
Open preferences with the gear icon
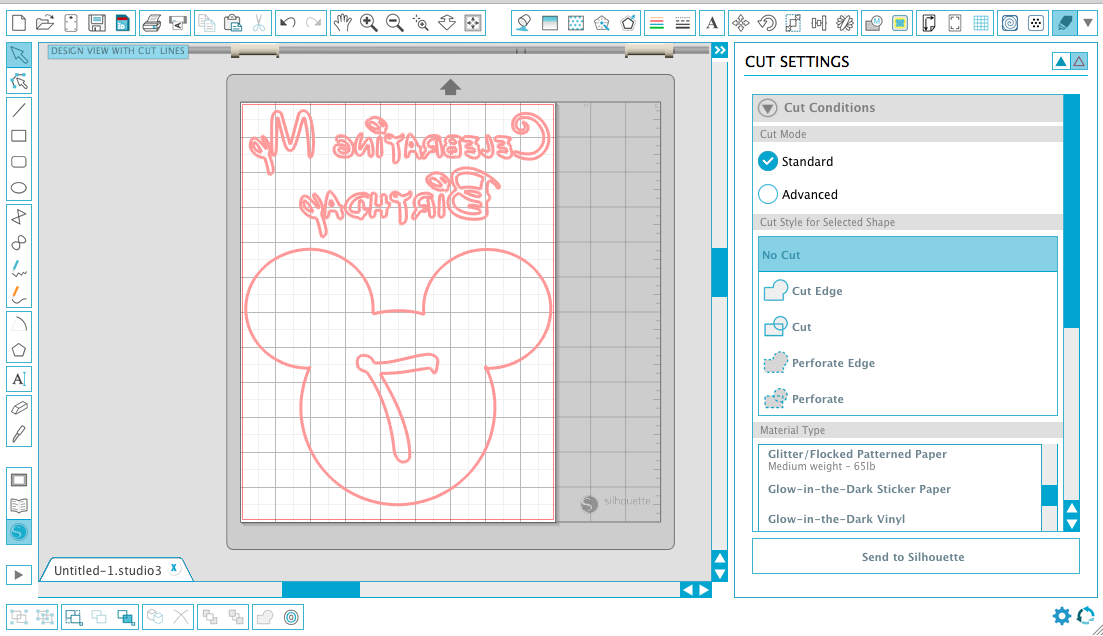click(x=1061, y=616)
